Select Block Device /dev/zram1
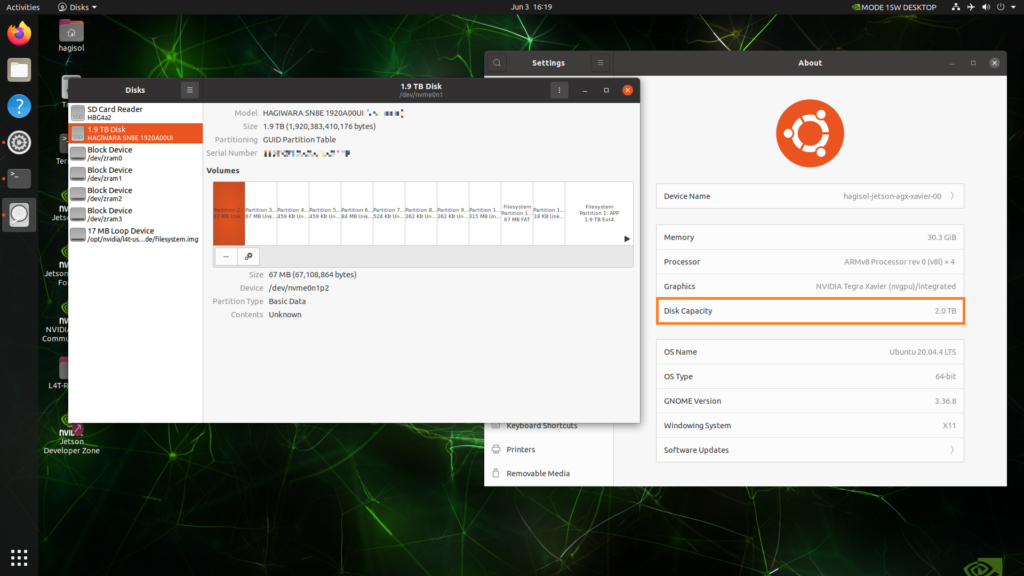The image size is (1024, 576). tap(136, 174)
